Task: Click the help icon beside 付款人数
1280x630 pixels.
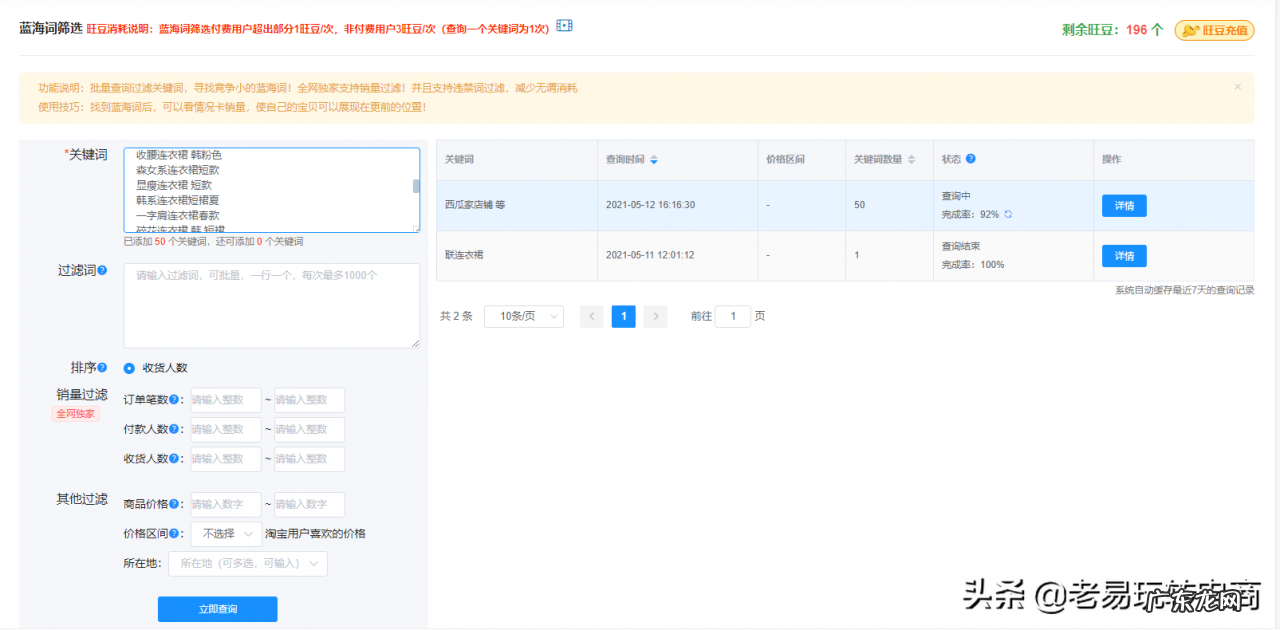Action: 173,429
